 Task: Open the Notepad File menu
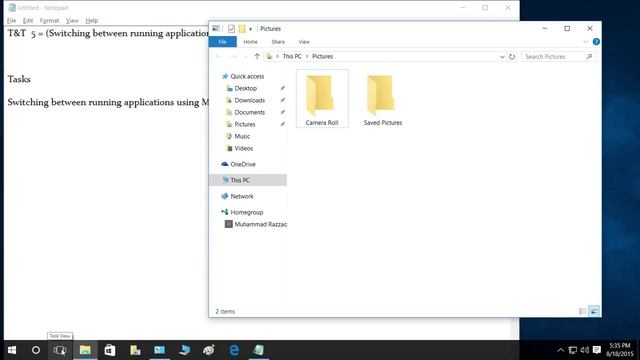coord(11,20)
